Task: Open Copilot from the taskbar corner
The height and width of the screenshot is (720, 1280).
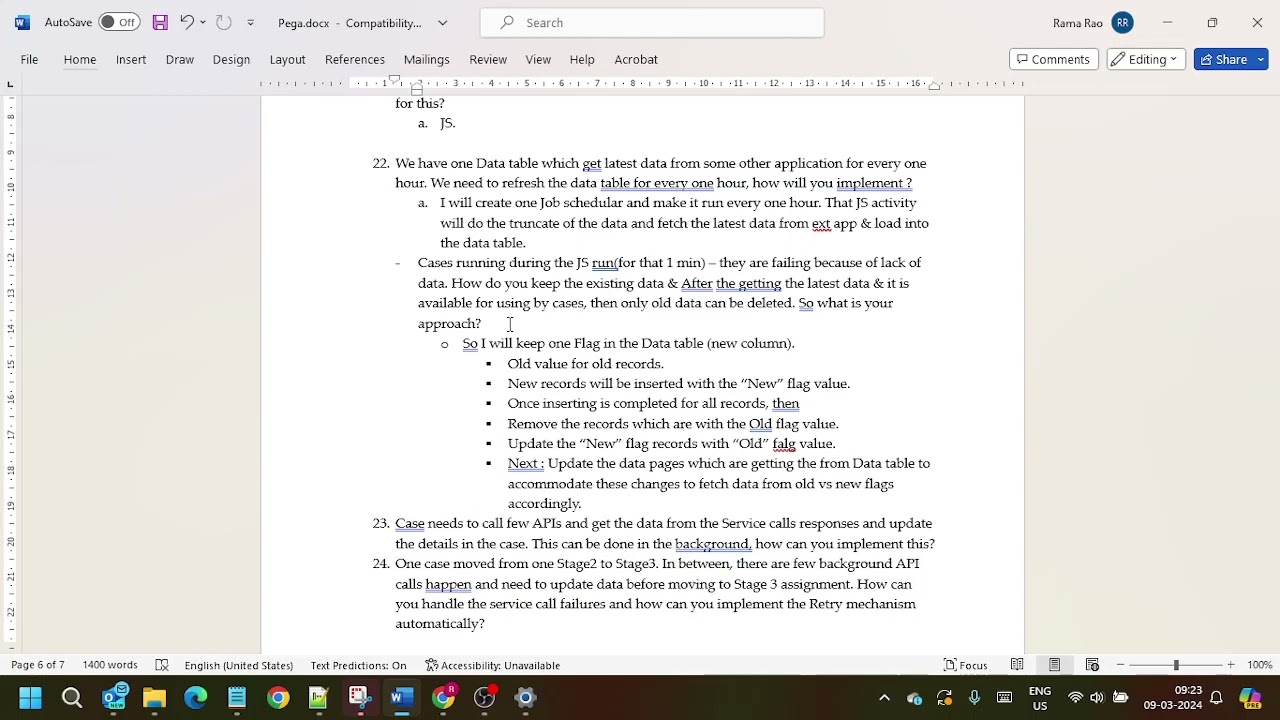Action: (1250, 698)
